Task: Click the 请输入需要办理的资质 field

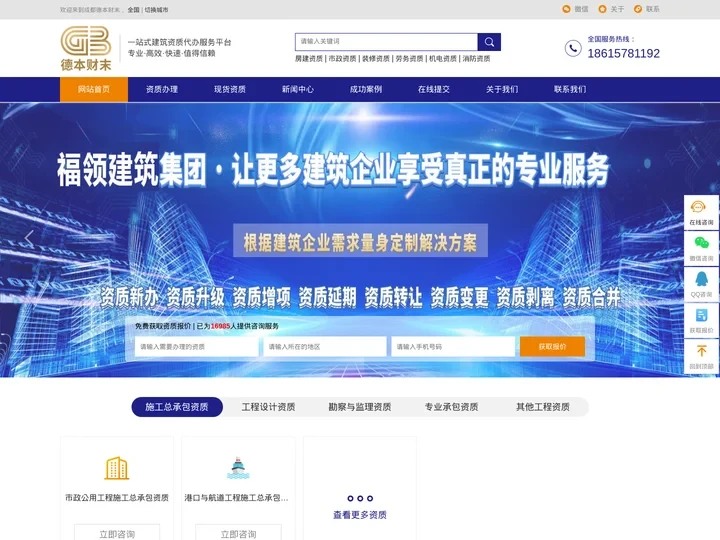Action: coord(196,347)
